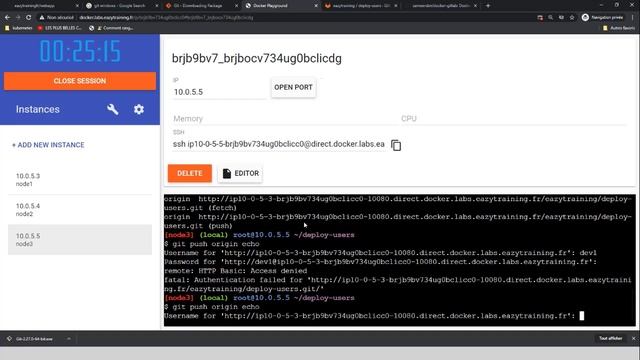Copy the SSH command with the clipboard icon
Image resolution: width=640 pixels, height=360 pixels.
point(396,145)
